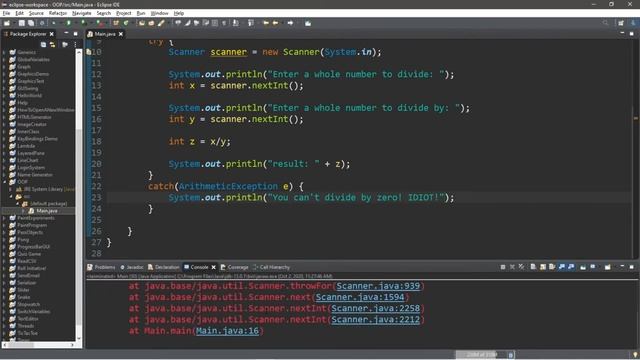Screen dimensions: 640x360
Task: Click Remove All Terminated Launches console icon
Action: click(522, 267)
